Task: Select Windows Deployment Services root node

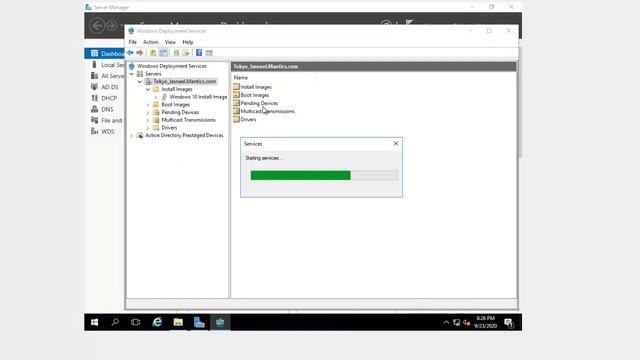Action: pyautogui.click(x=172, y=66)
